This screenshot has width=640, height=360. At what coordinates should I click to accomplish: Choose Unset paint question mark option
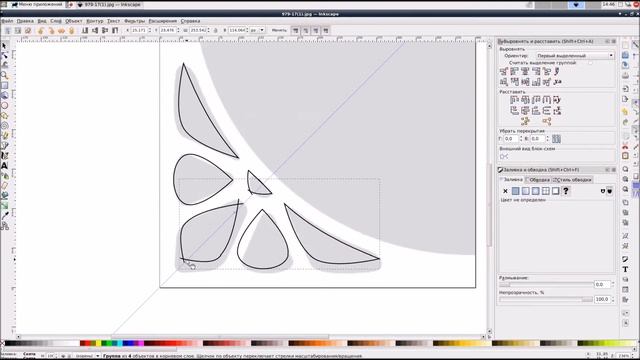(x=566, y=191)
